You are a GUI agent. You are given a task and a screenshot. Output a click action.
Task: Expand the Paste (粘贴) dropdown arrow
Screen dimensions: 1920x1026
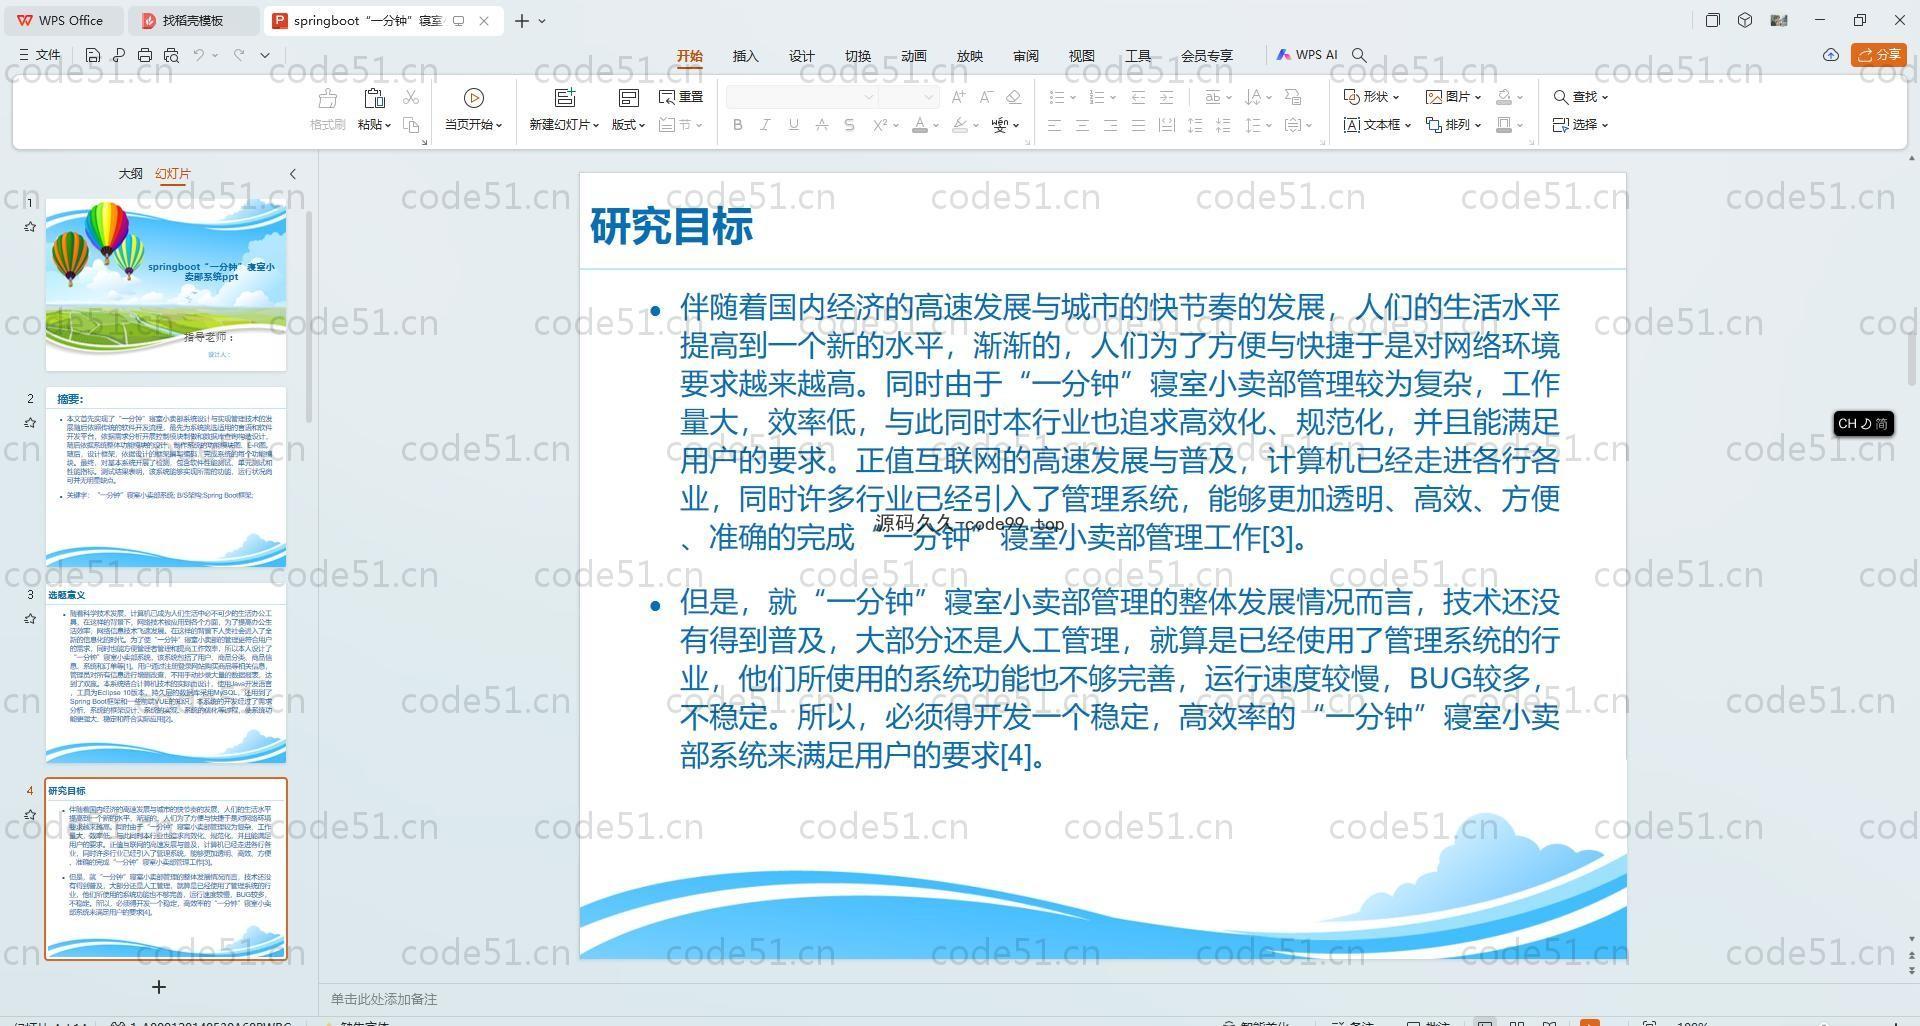pos(388,126)
